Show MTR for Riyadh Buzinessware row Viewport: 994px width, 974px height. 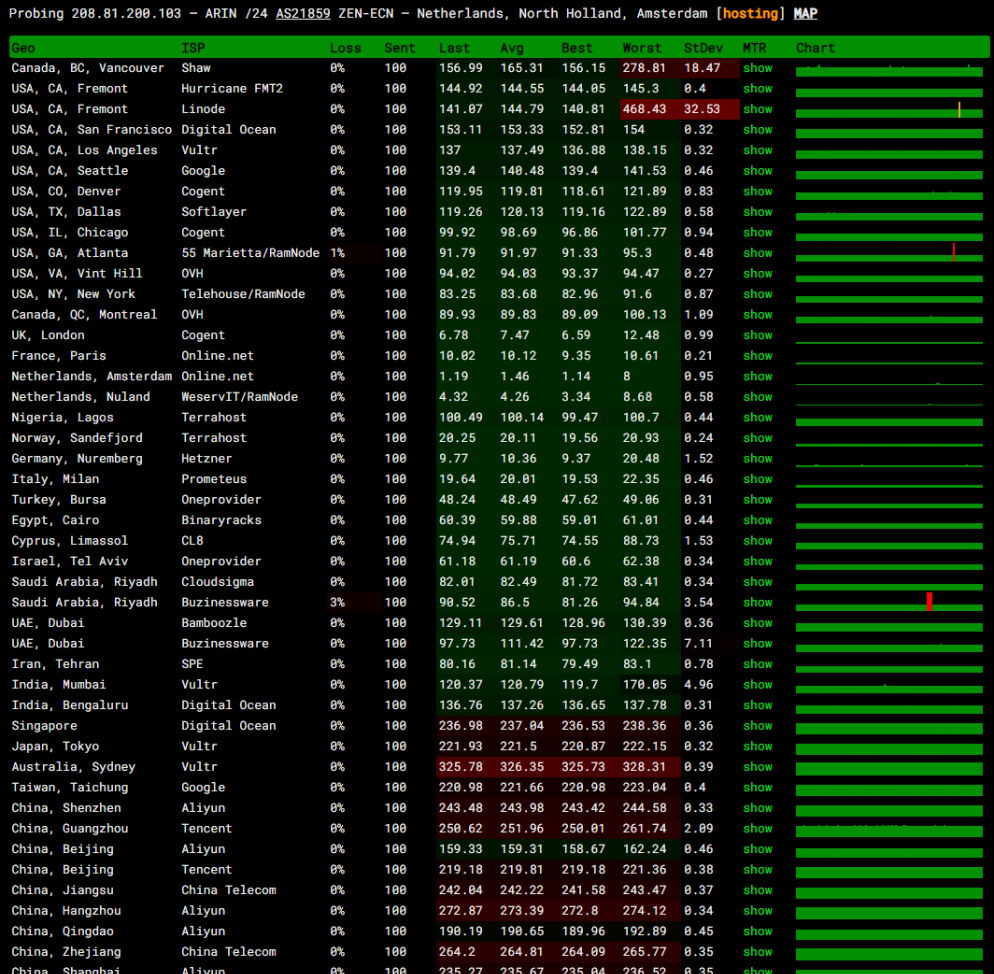pos(758,602)
